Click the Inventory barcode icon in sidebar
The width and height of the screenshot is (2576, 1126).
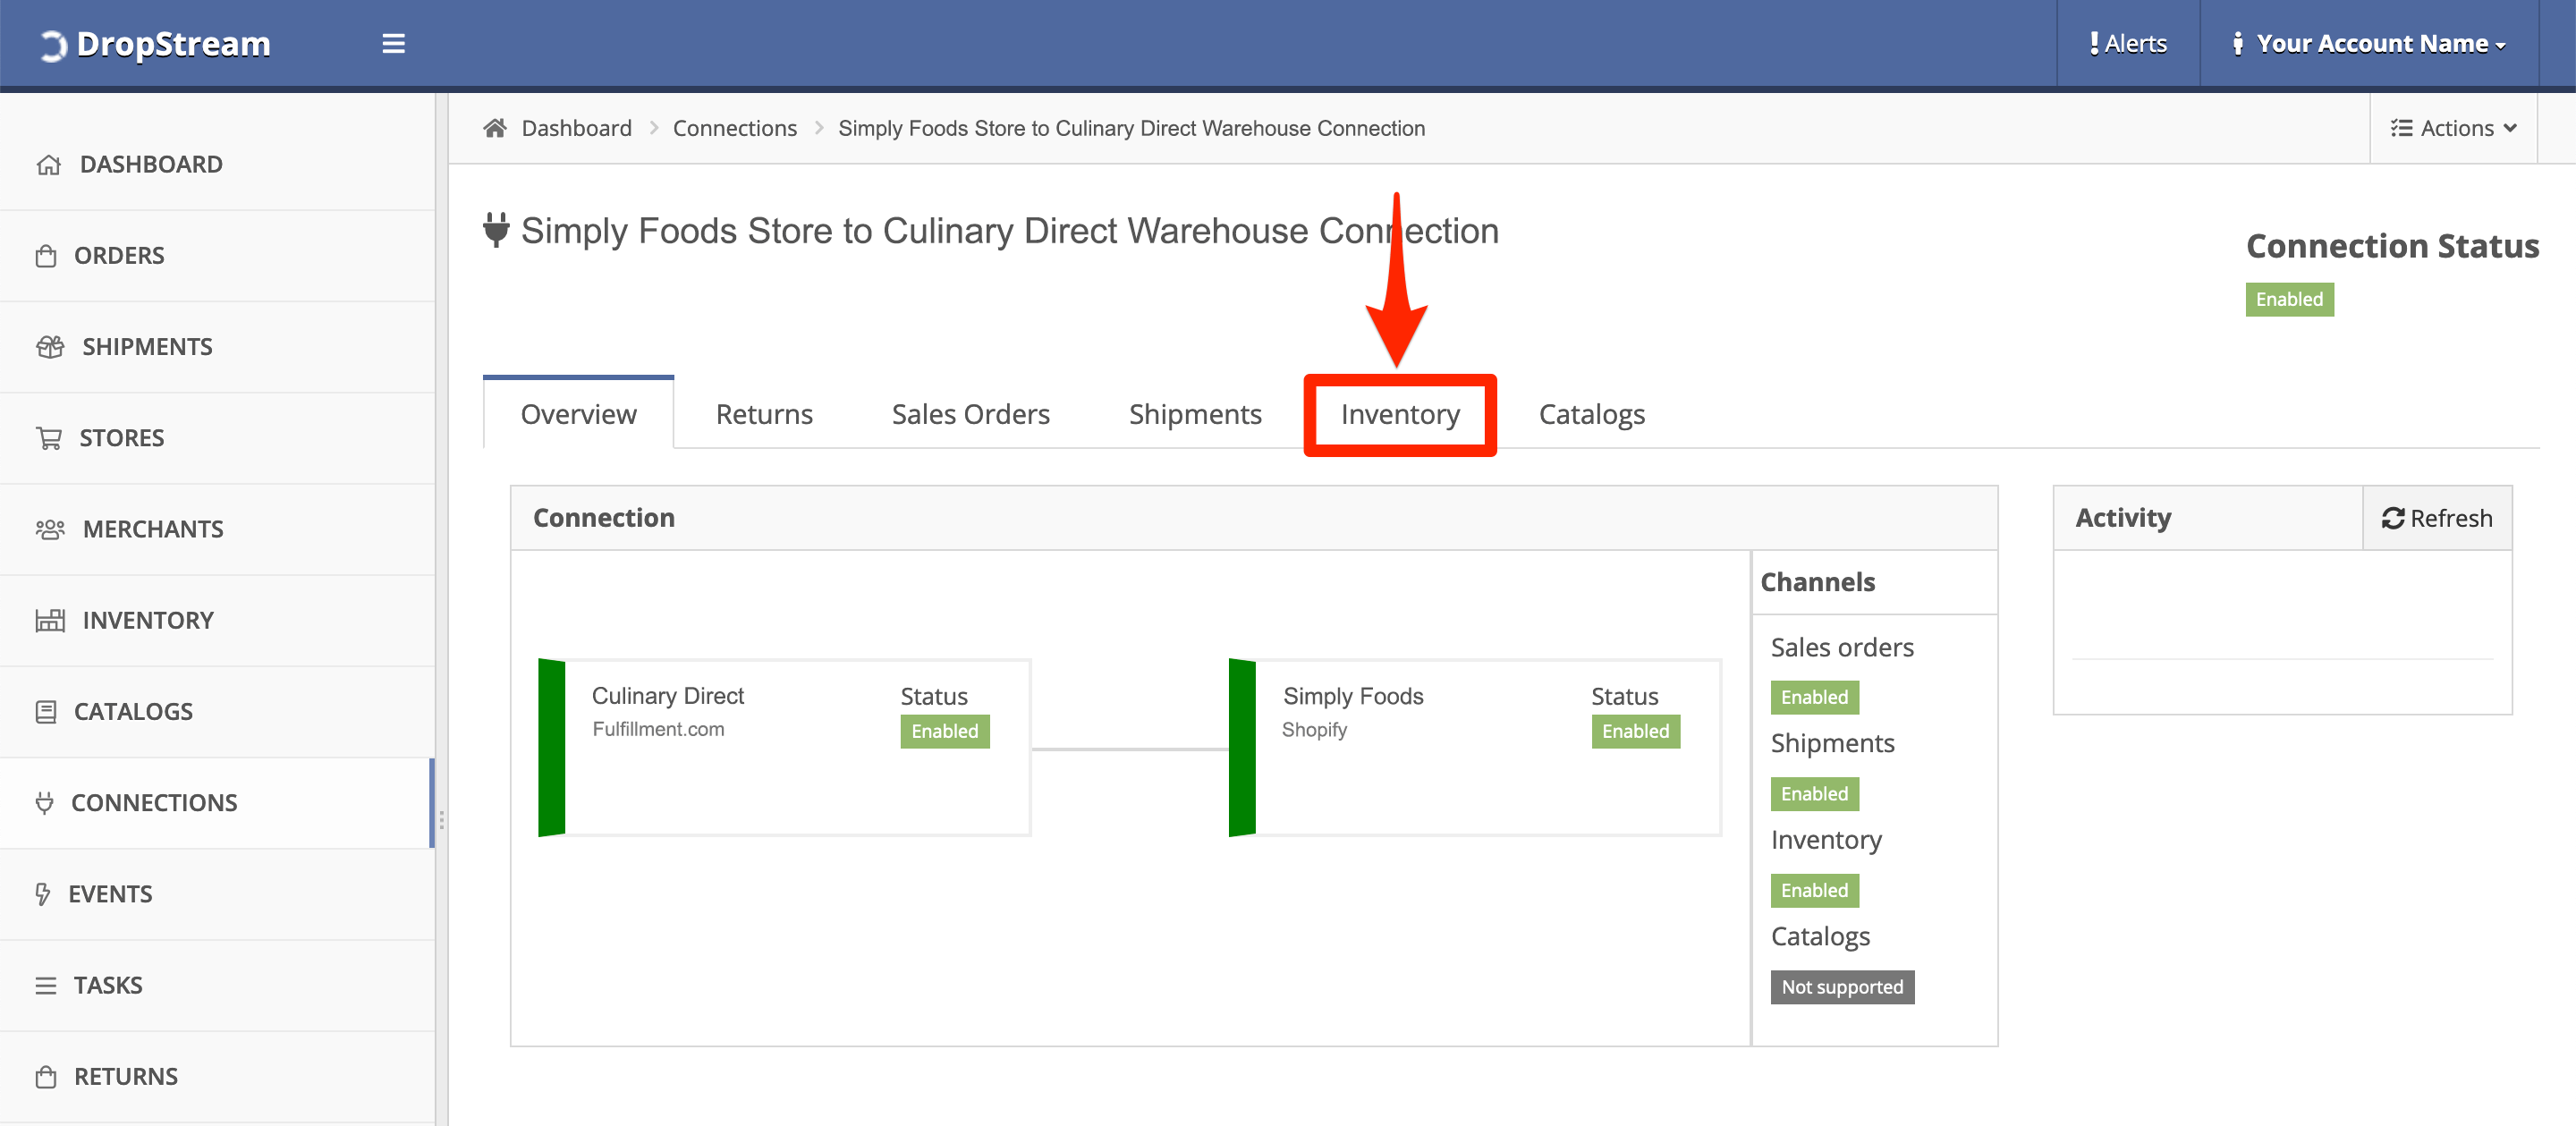pos(50,620)
